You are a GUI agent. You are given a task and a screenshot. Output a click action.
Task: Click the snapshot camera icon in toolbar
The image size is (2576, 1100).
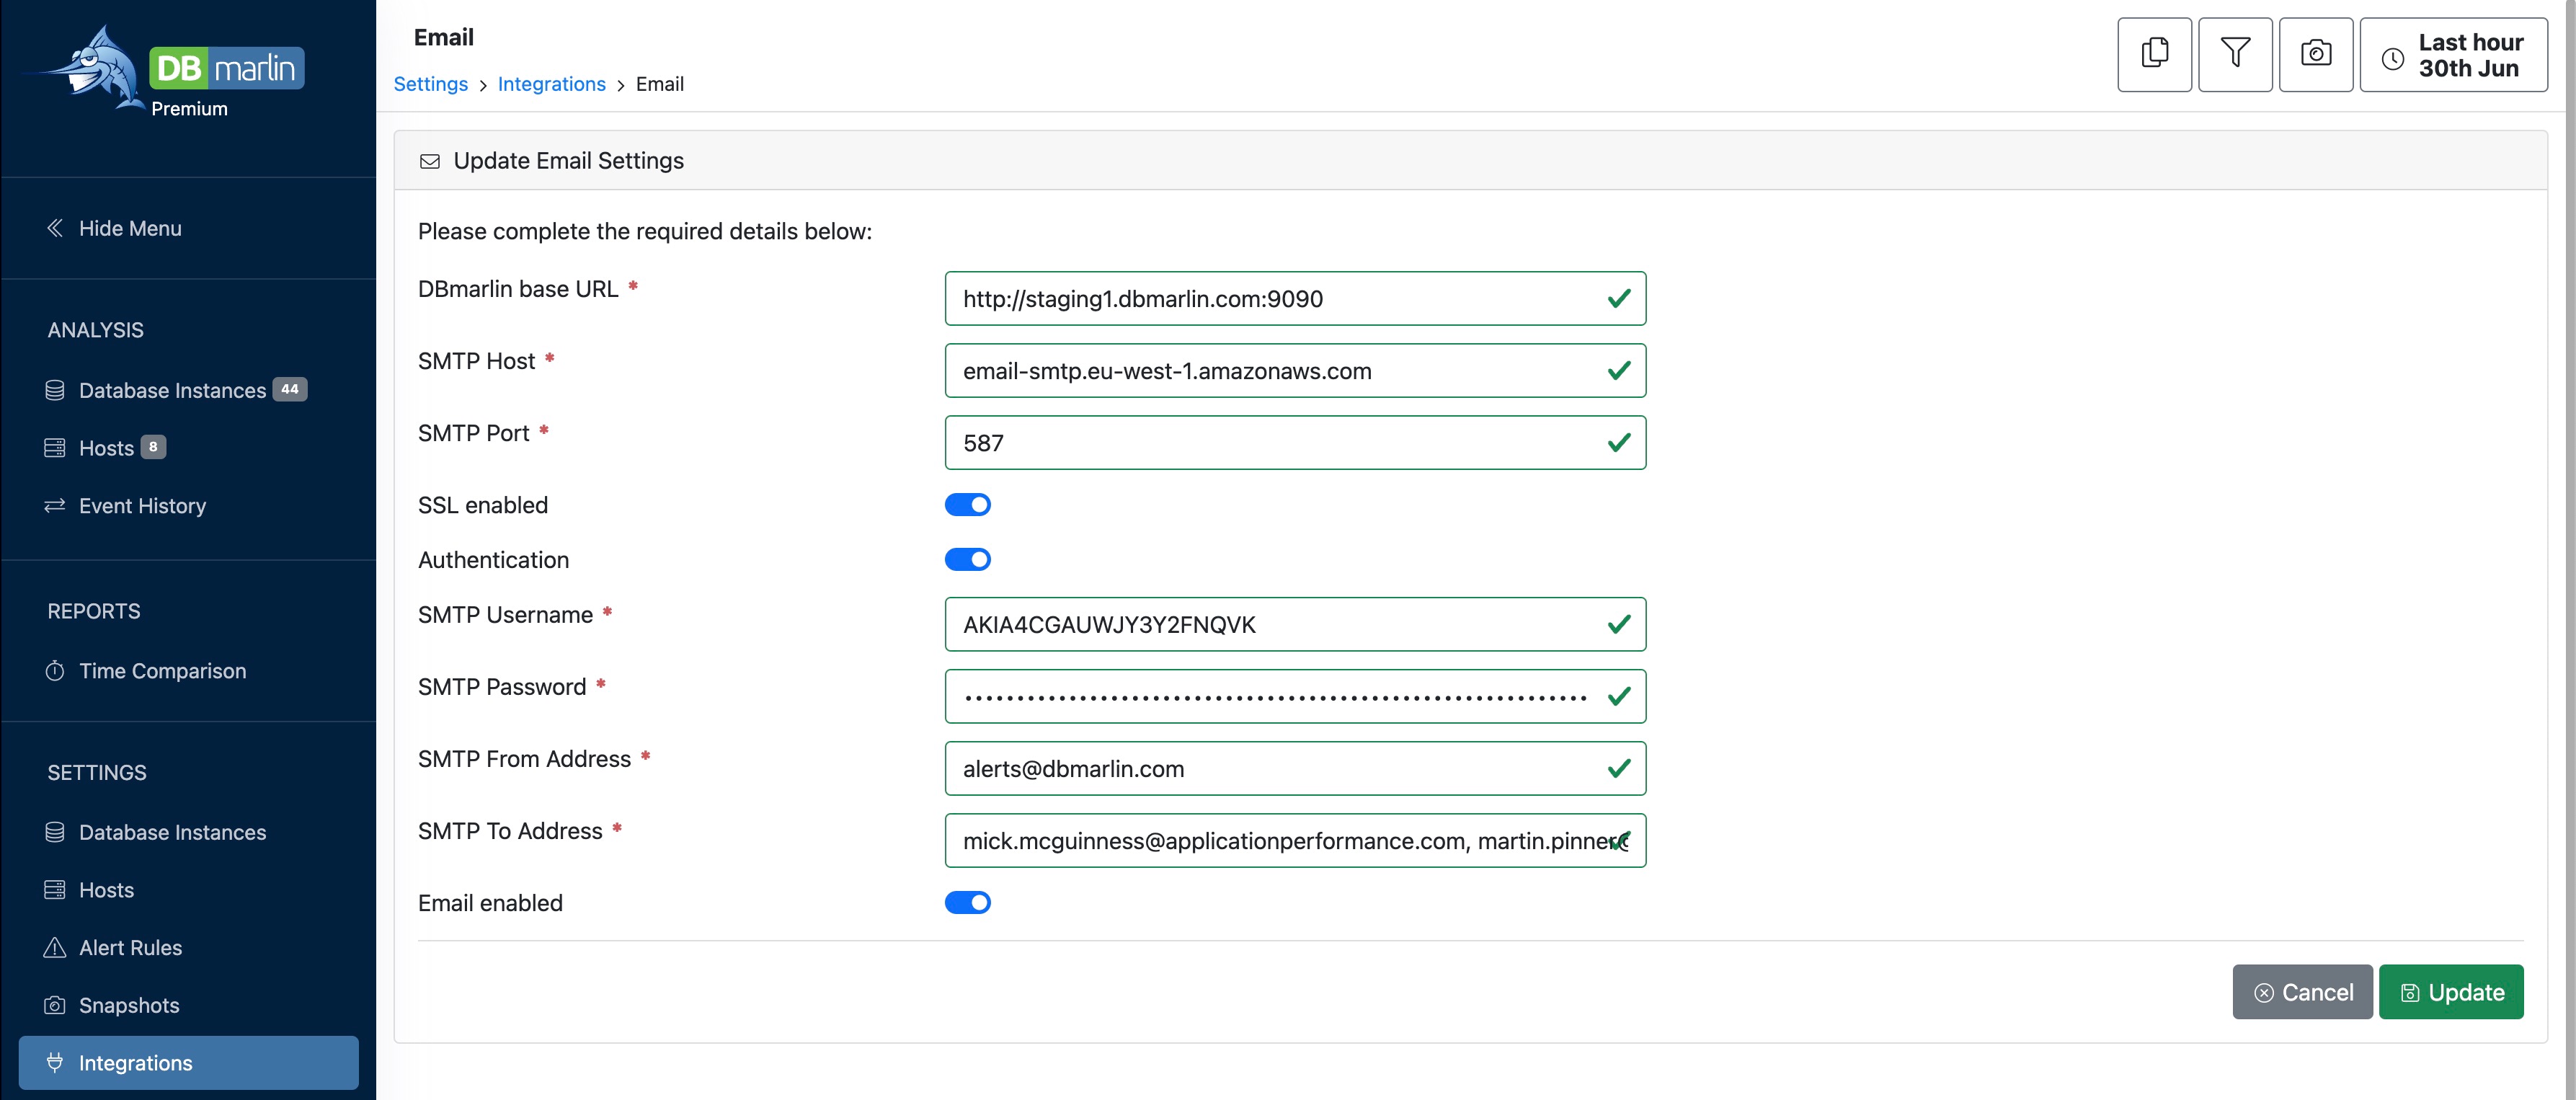(2316, 54)
